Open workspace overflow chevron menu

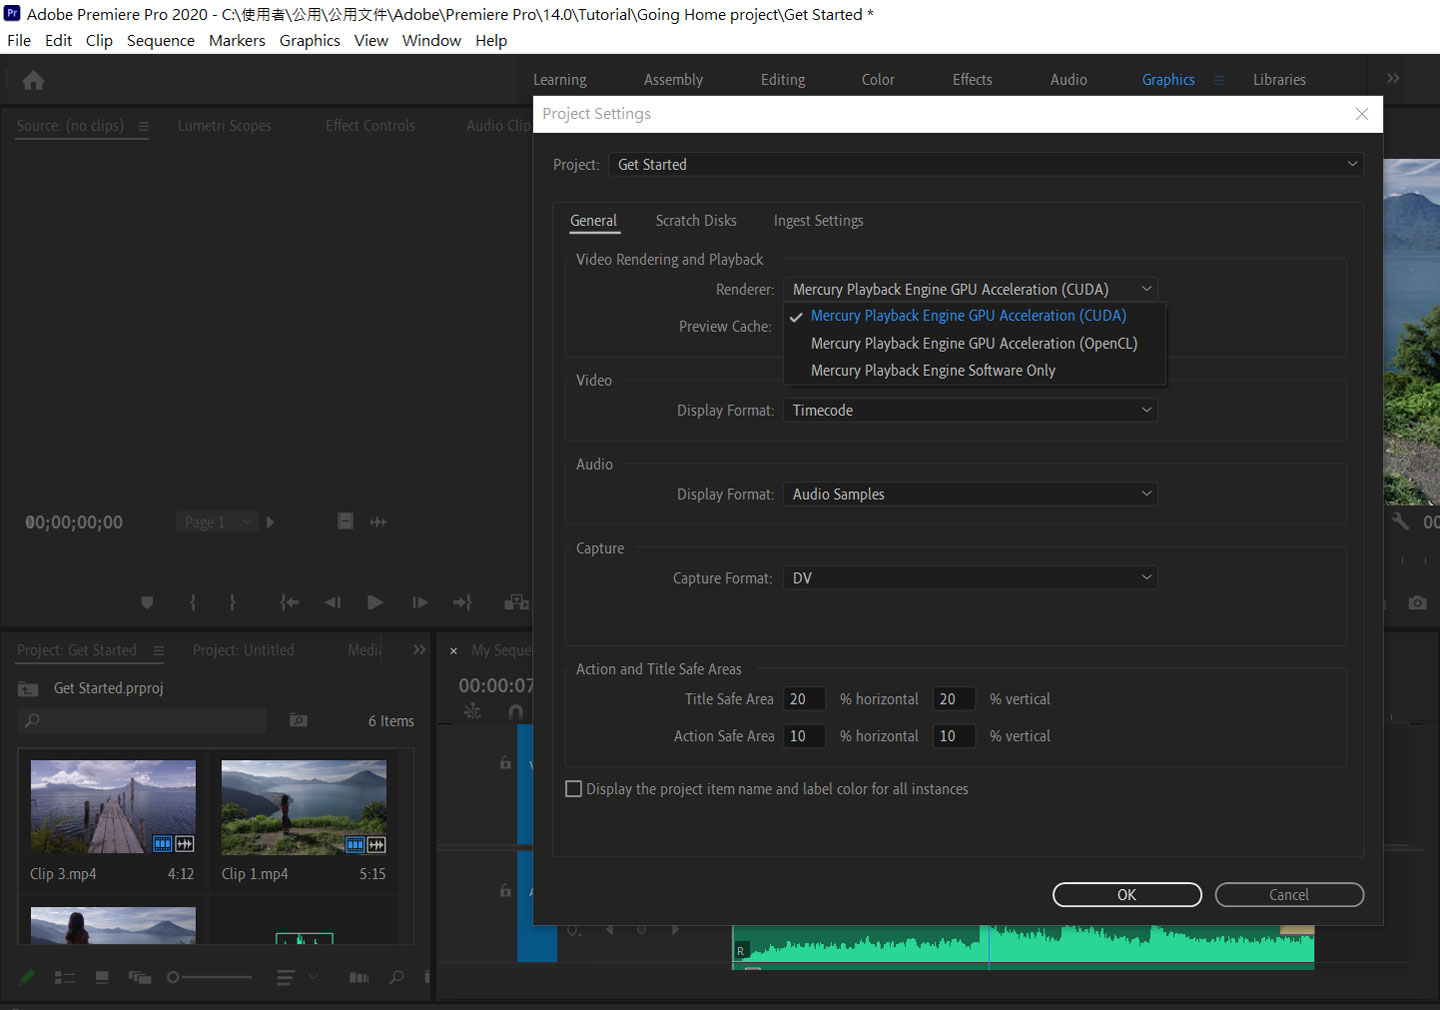click(1393, 78)
